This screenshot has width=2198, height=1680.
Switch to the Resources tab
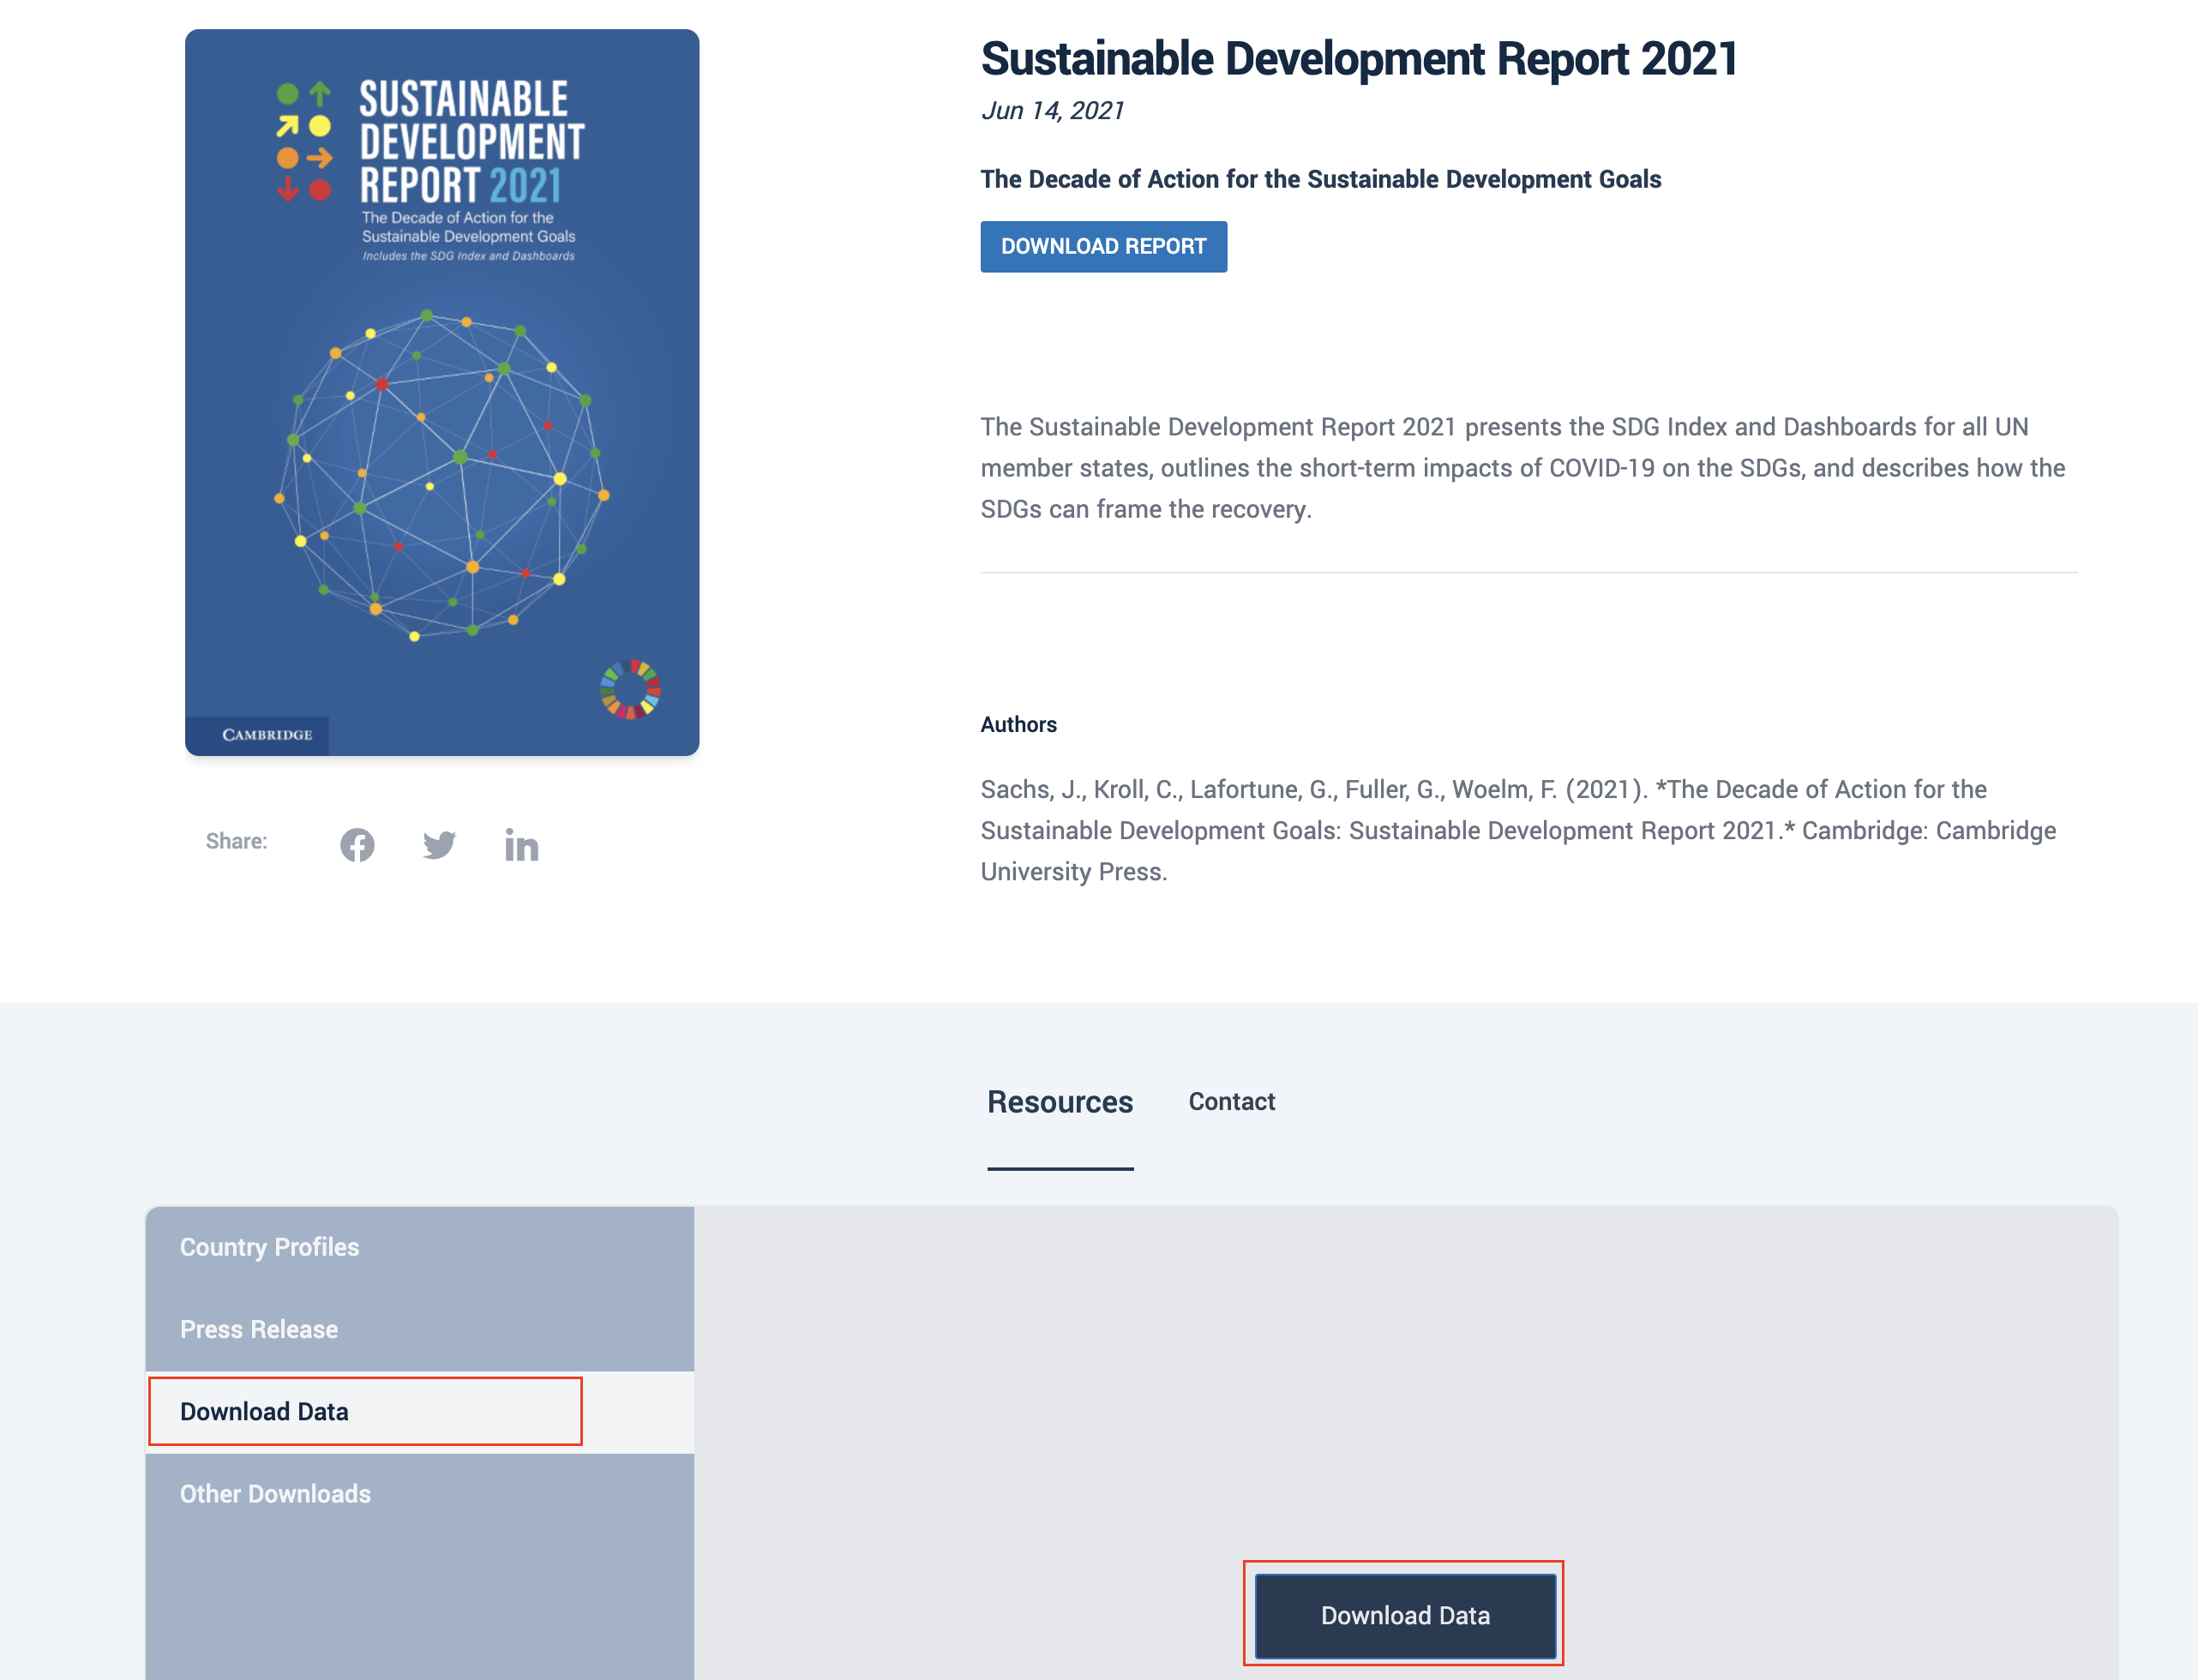(x=1059, y=1102)
